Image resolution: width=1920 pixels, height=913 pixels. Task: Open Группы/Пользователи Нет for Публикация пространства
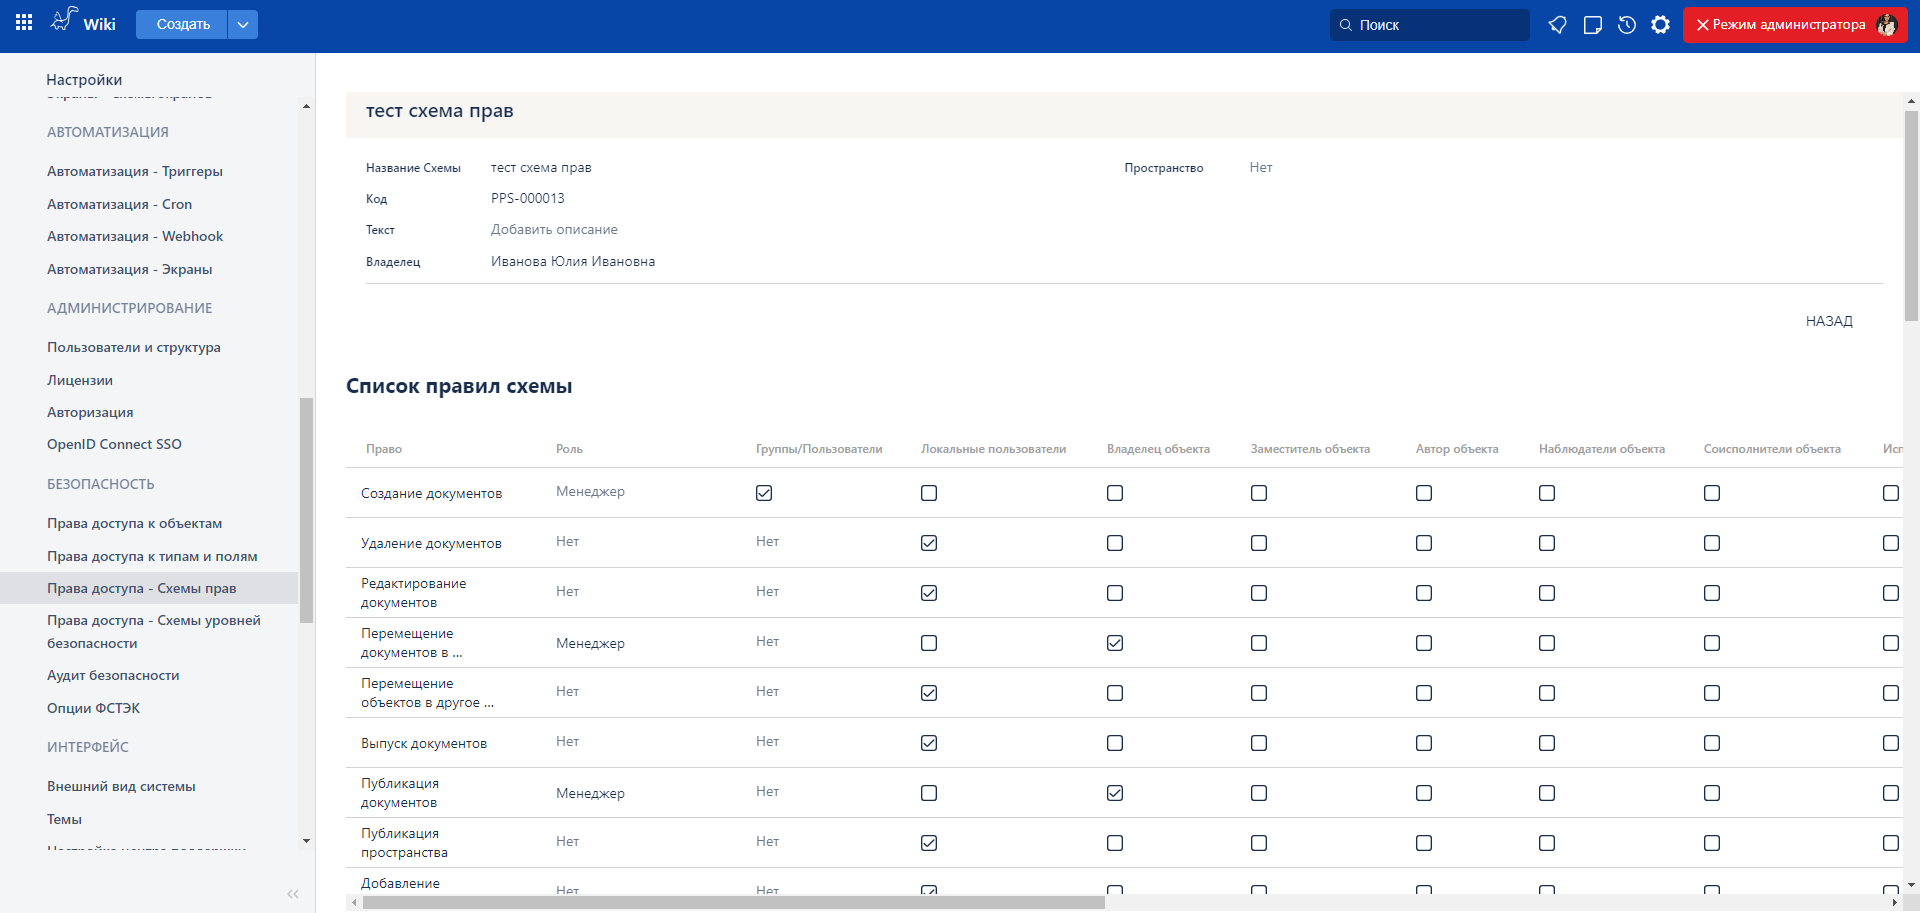coord(767,841)
